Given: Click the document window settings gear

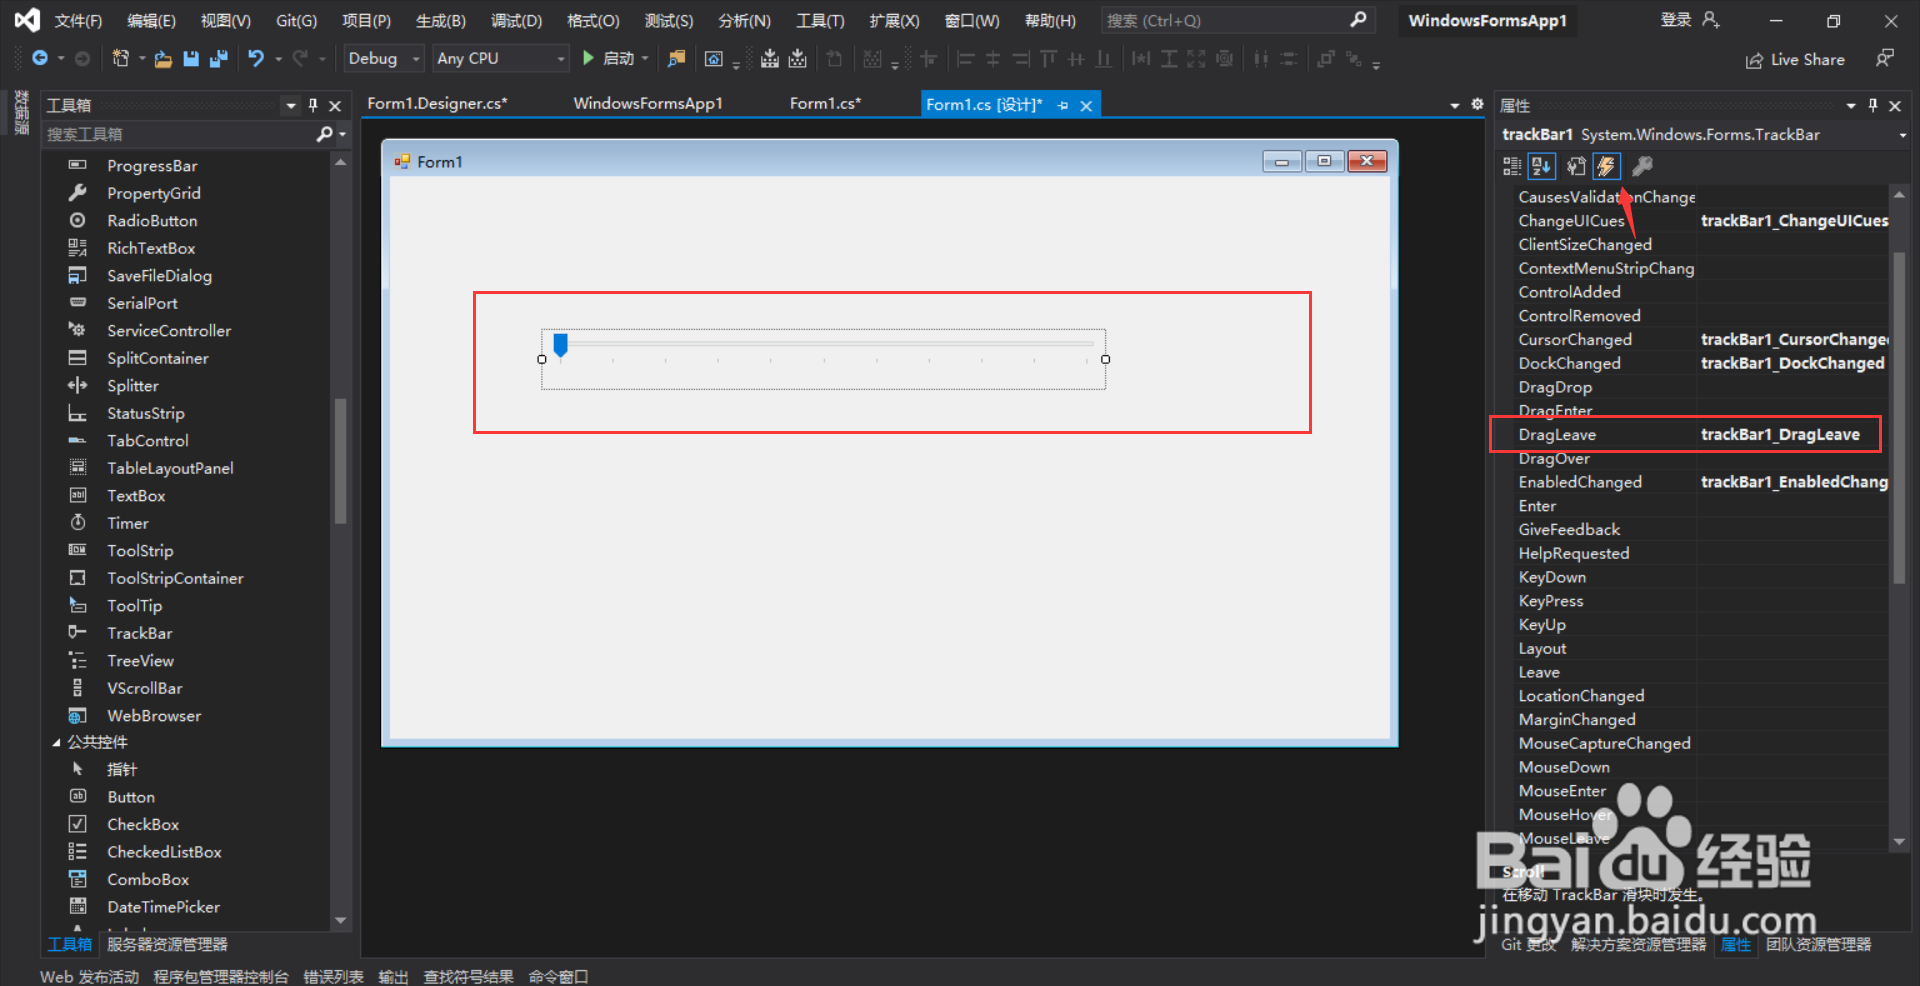Looking at the screenshot, I should [1477, 104].
